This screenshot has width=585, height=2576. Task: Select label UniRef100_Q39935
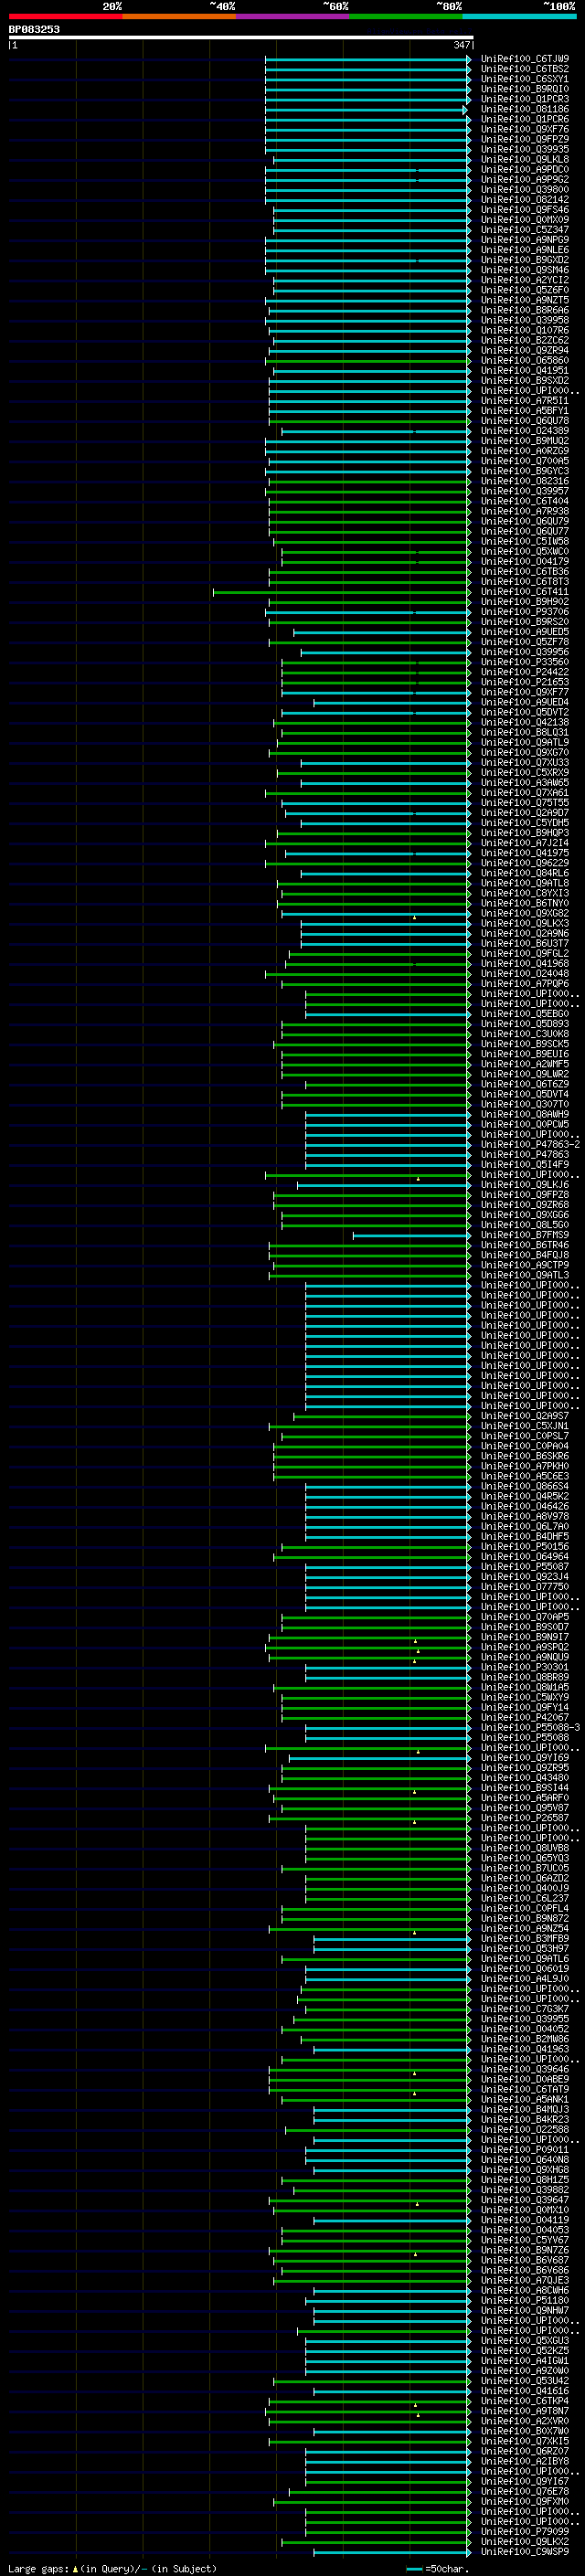click(525, 149)
